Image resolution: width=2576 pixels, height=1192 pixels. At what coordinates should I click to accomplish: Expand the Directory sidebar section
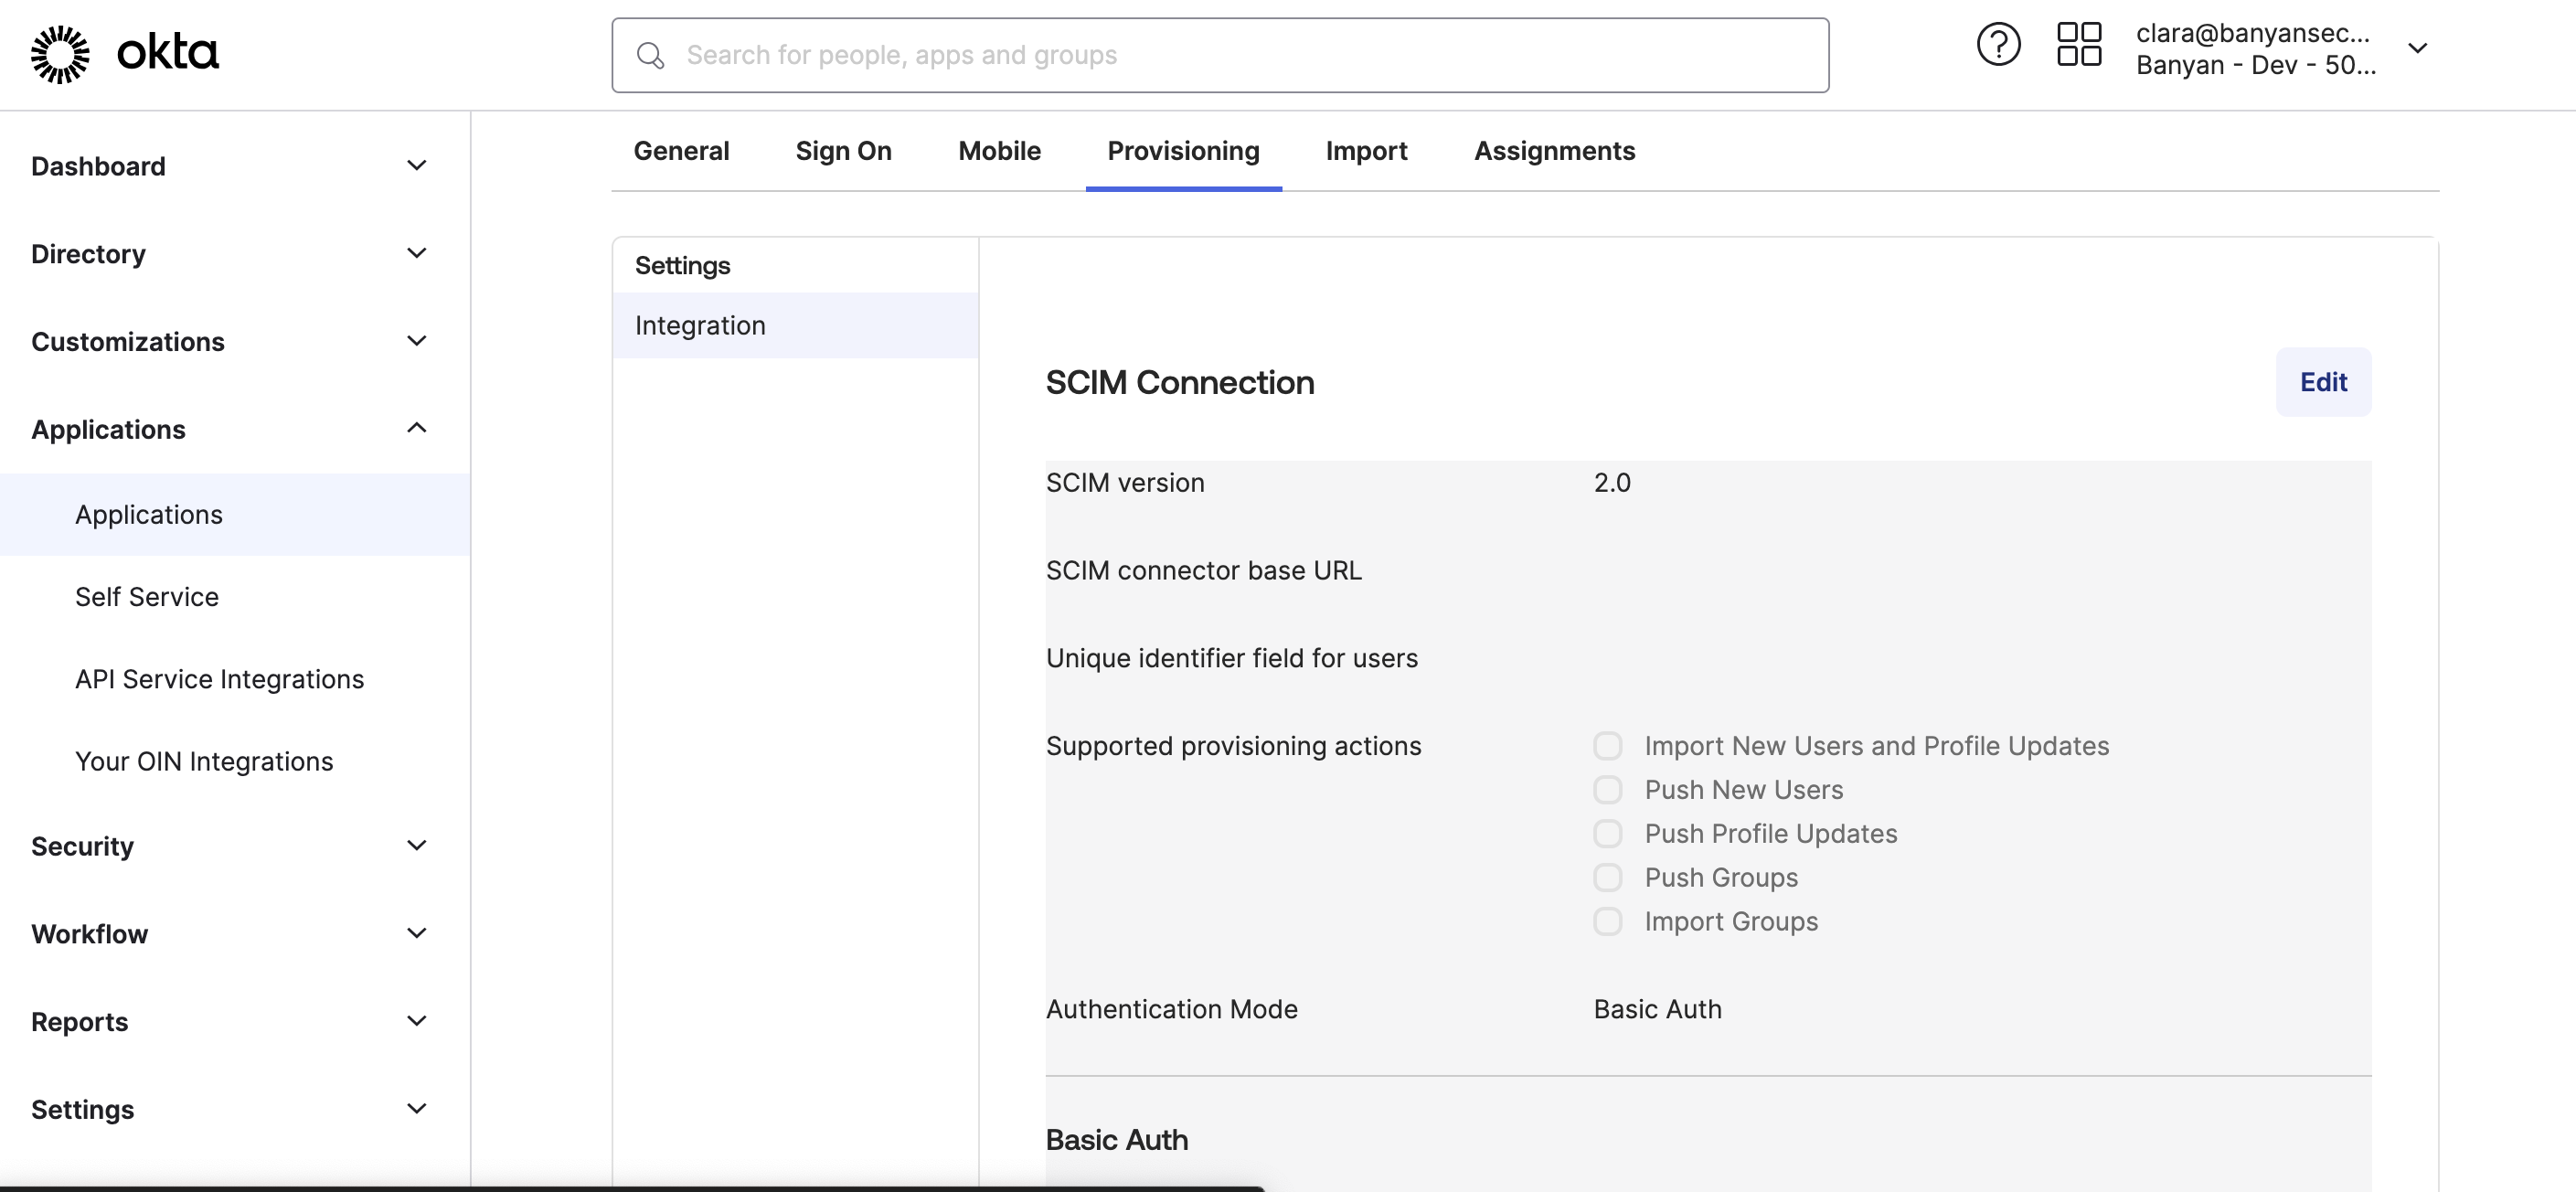coord(417,254)
